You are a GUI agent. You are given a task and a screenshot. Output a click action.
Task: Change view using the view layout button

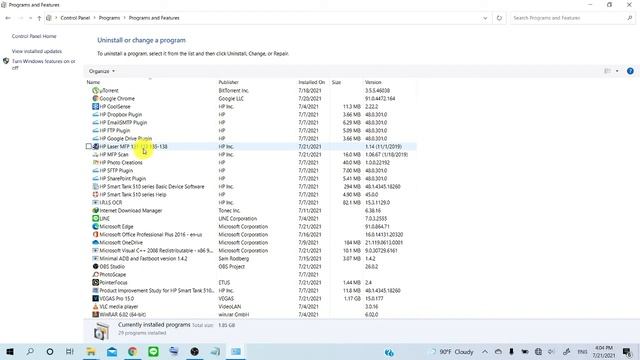tap(607, 71)
